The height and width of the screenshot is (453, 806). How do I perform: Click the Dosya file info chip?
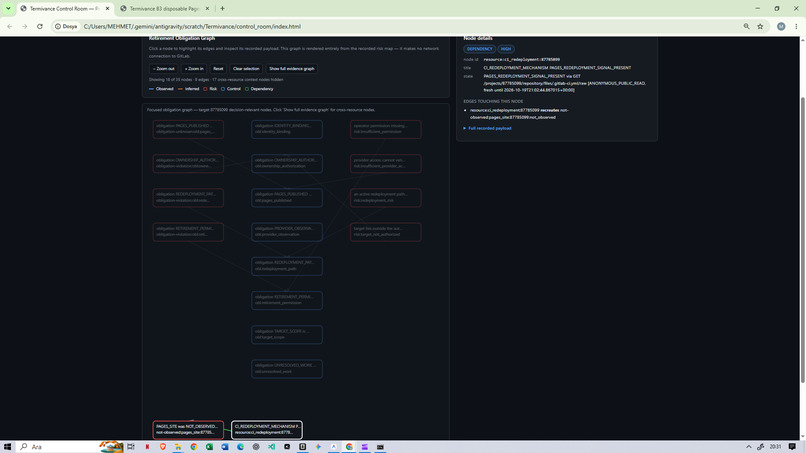click(x=66, y=26)
